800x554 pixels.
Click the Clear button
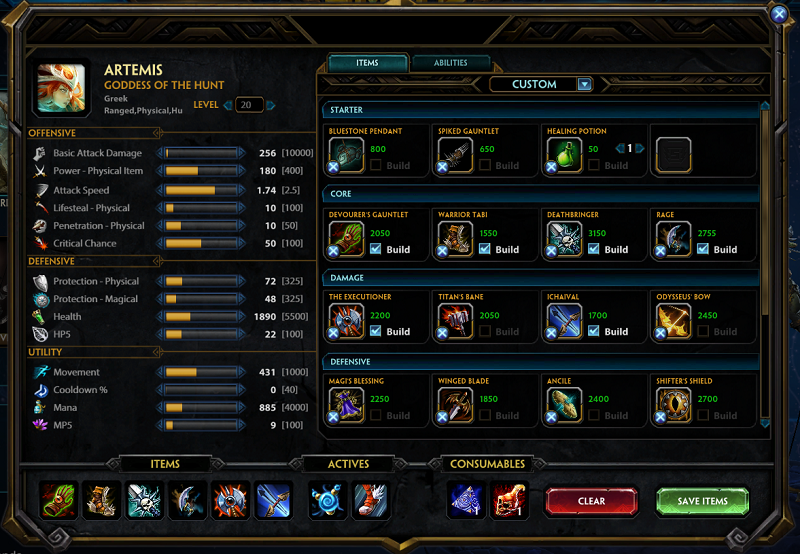(591, 501)
